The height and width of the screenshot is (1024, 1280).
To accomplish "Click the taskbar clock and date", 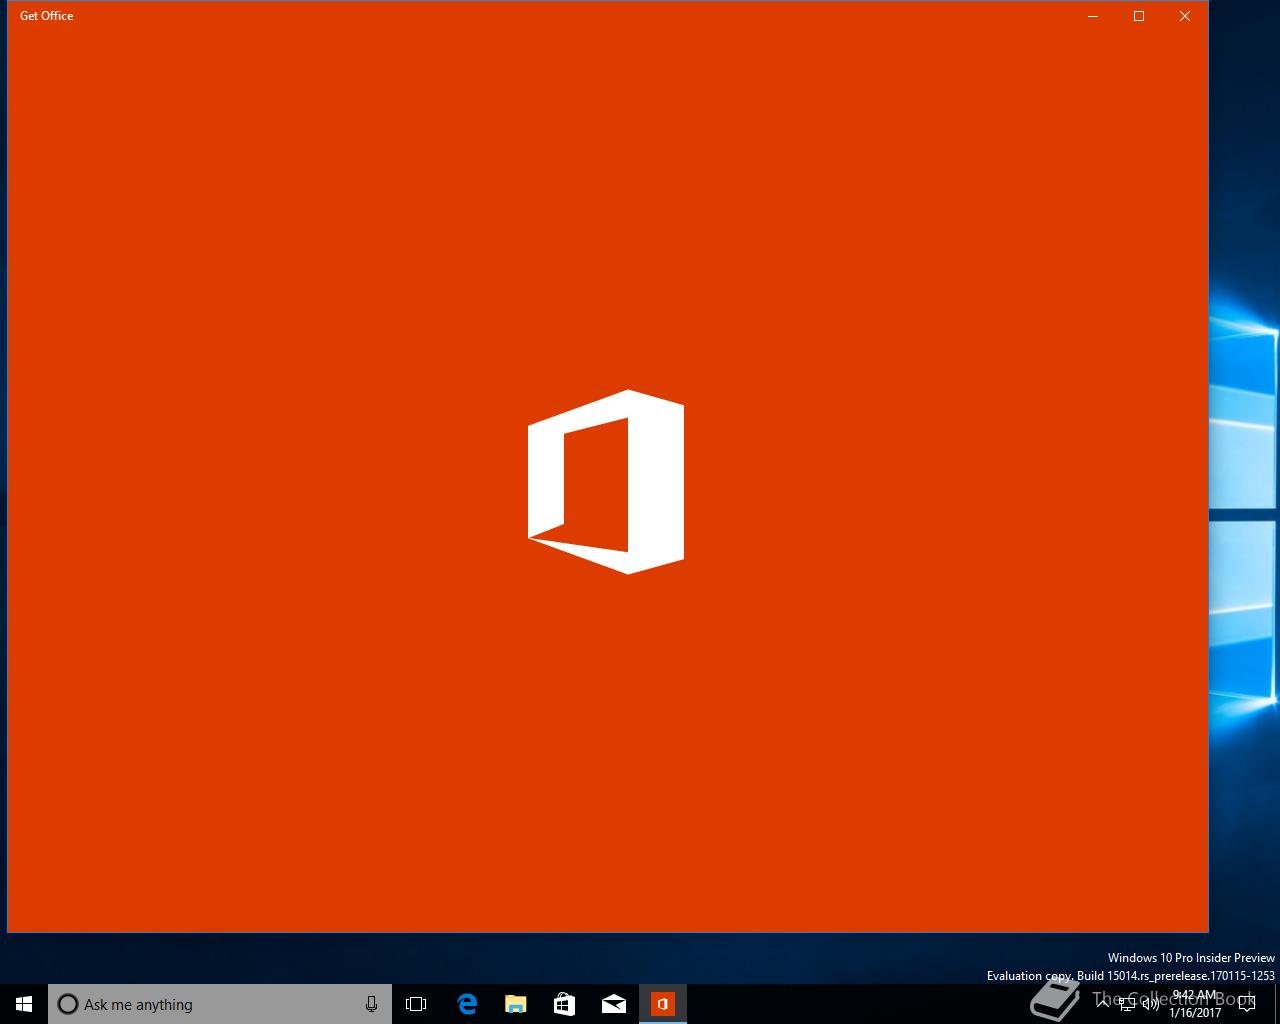I will click(x=1195, y=1004).
